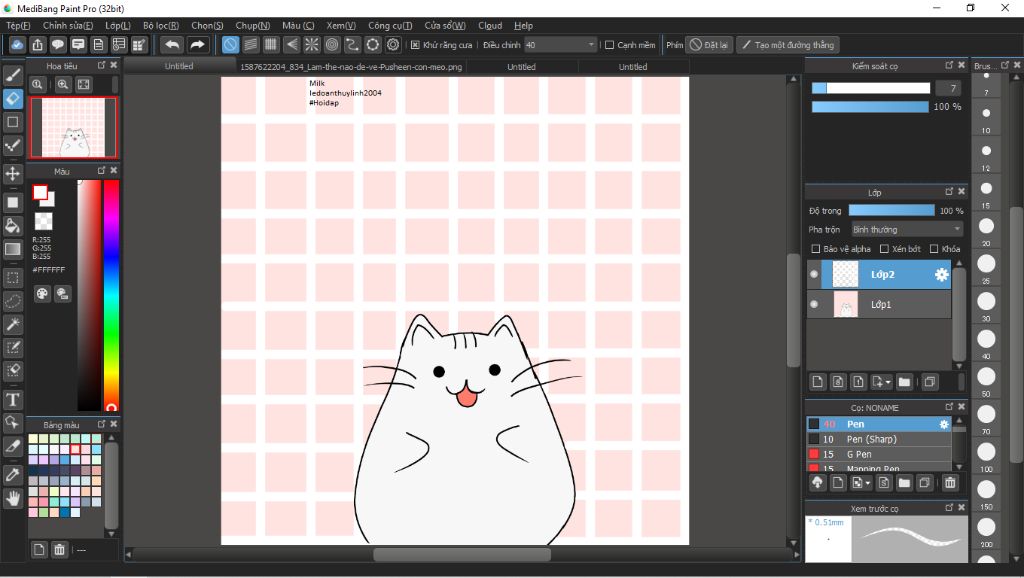
Task: Select the Hand tool
Action: (12, 499)
